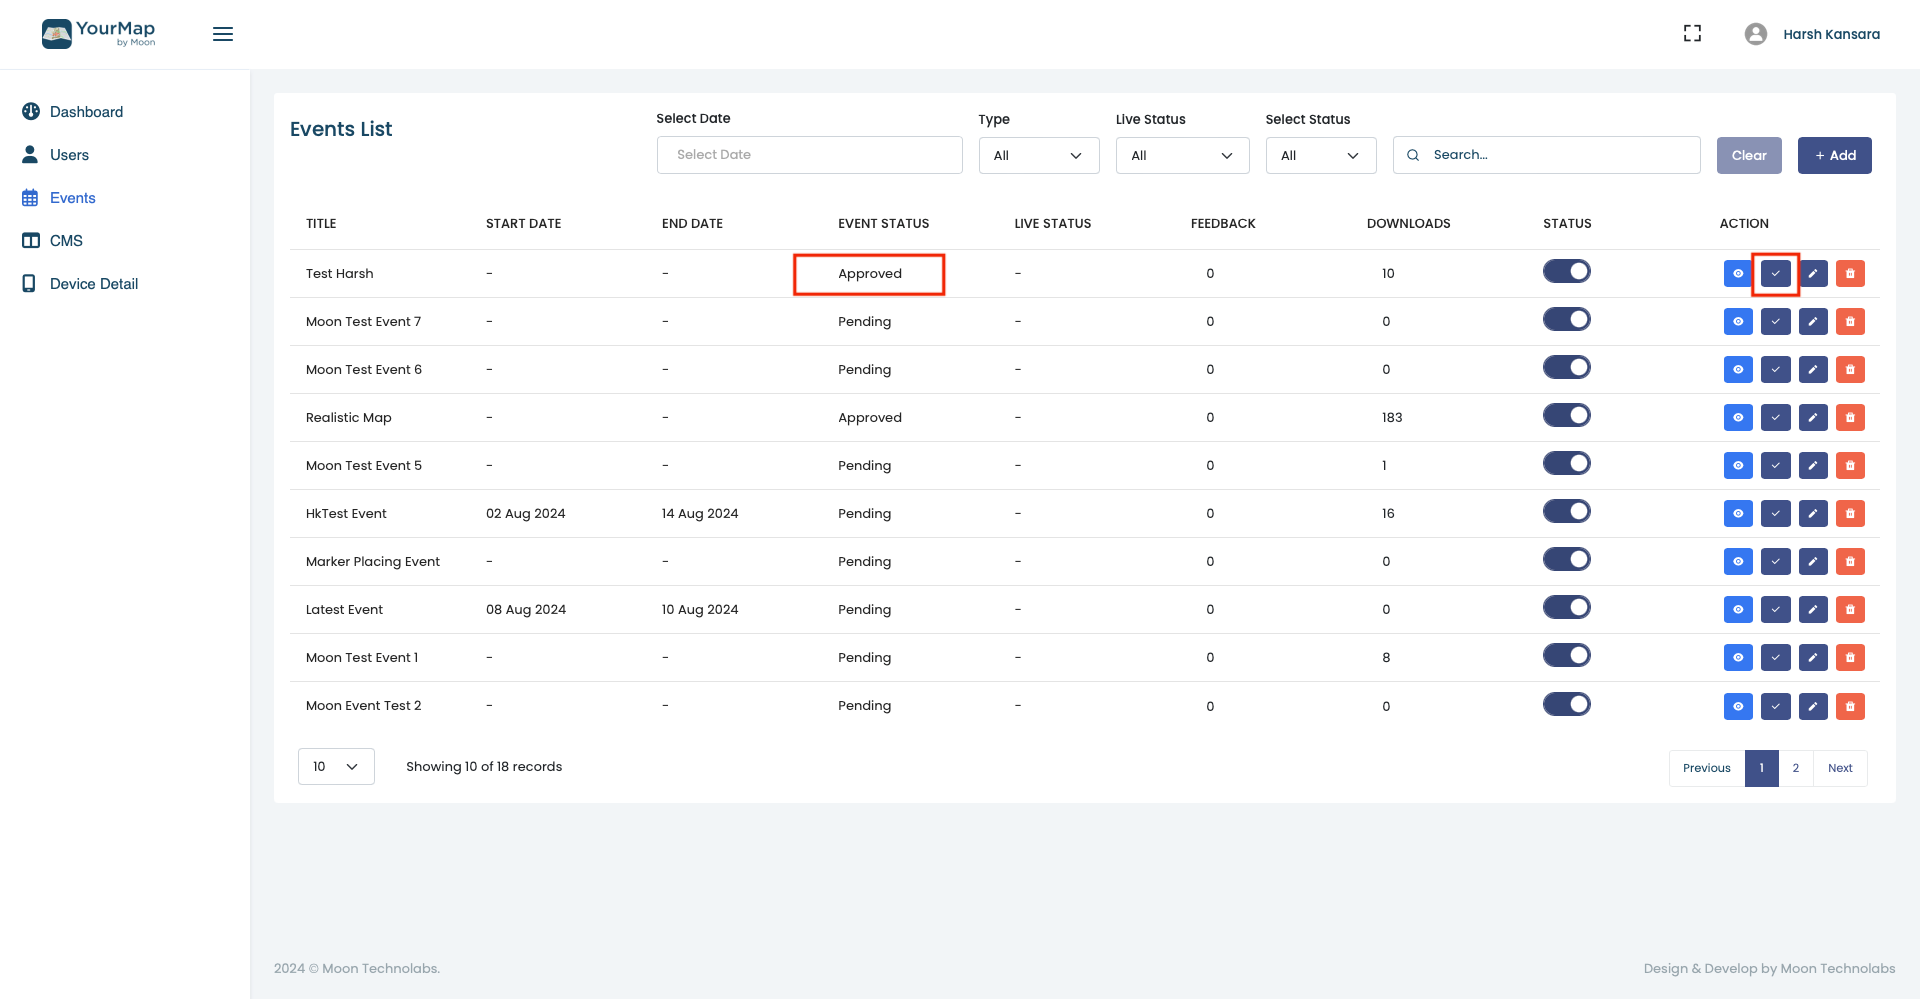Expand the Live Status dropdown
The height and width of the screenshot is (999, 1920).
(1182, 156)
